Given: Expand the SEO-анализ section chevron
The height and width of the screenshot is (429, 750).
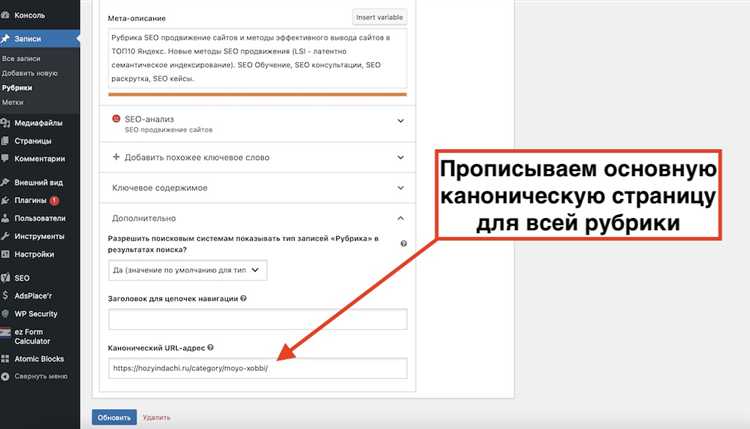Looking at the screenshot, I should click(400, 121).
